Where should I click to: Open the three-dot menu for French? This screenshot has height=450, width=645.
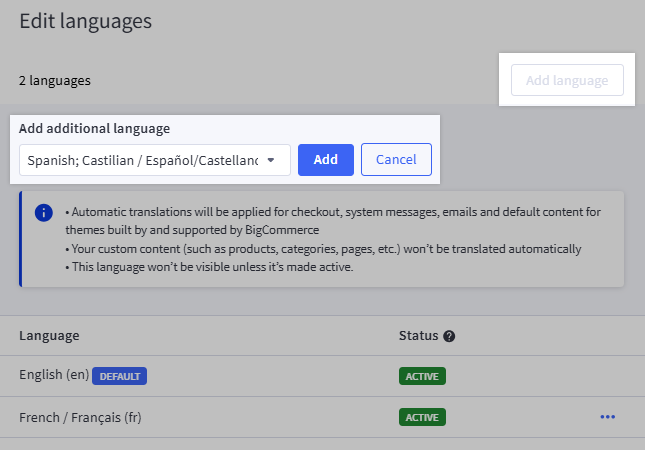click(x=608, y=417)
